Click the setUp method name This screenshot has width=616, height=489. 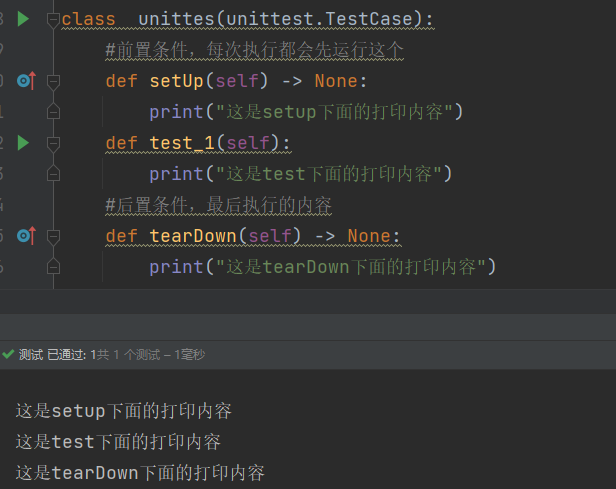[176, 81]
